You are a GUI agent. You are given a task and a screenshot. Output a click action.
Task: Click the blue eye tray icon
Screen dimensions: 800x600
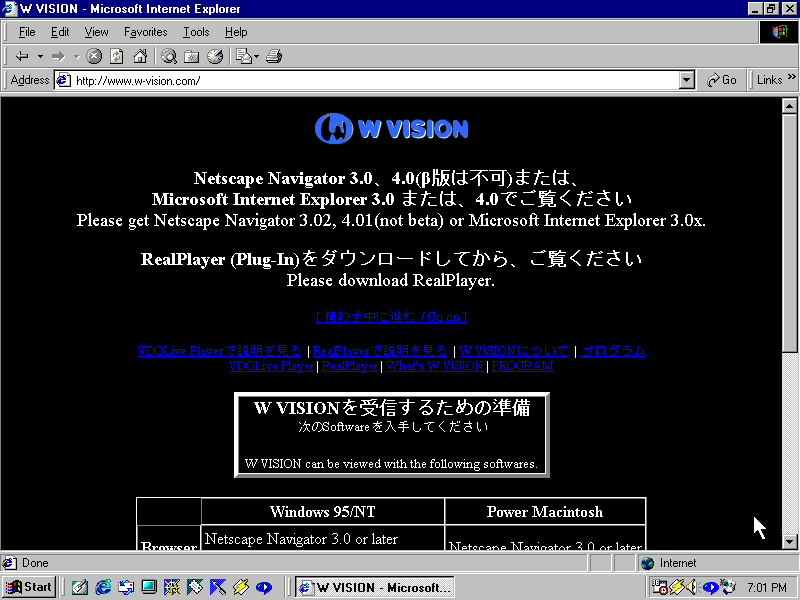click(710, 587)
